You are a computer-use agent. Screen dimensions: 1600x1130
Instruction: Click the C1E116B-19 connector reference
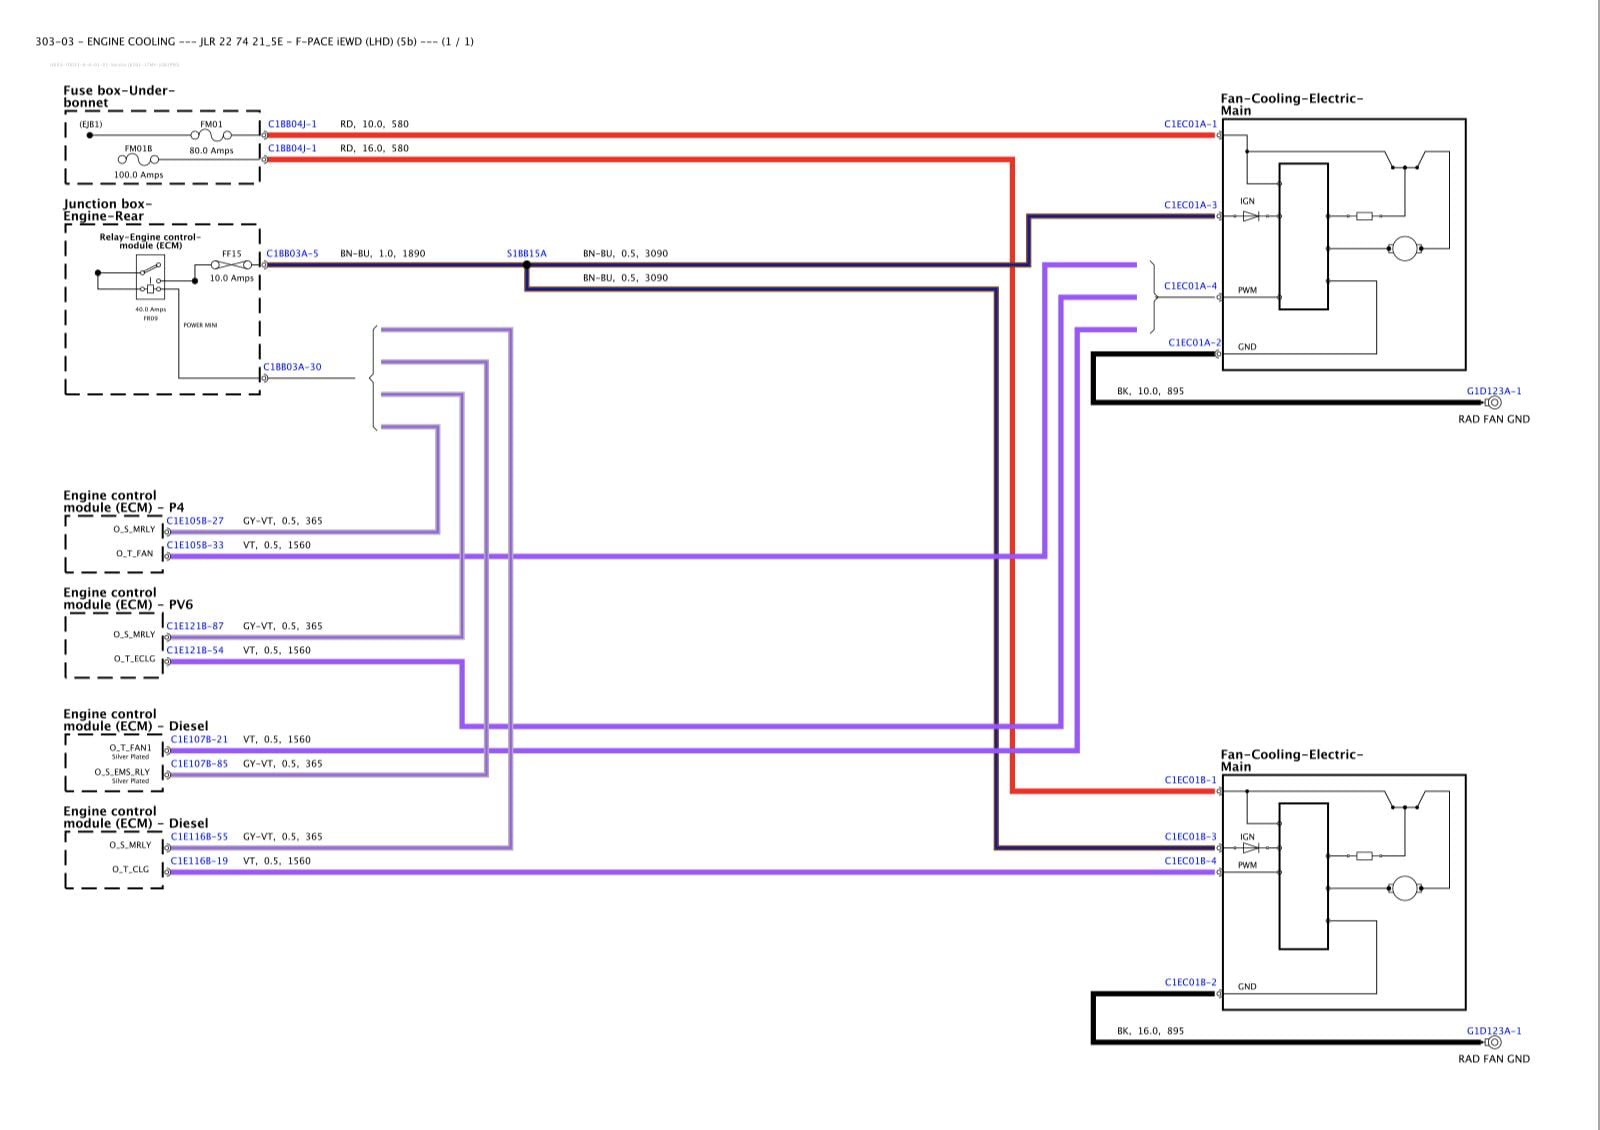click(199, 861)
